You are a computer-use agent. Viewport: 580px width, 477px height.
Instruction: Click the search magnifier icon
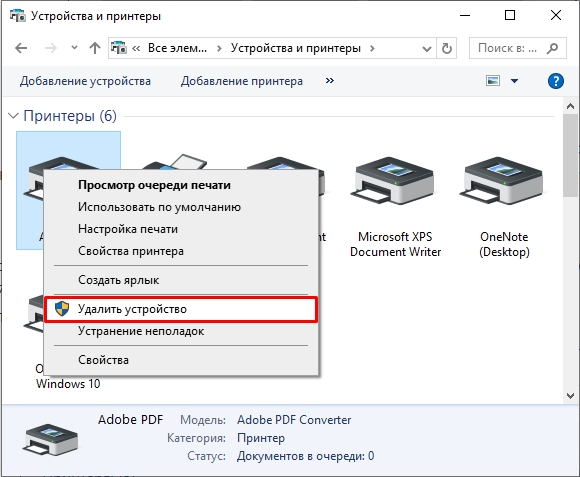click(553, 48)
